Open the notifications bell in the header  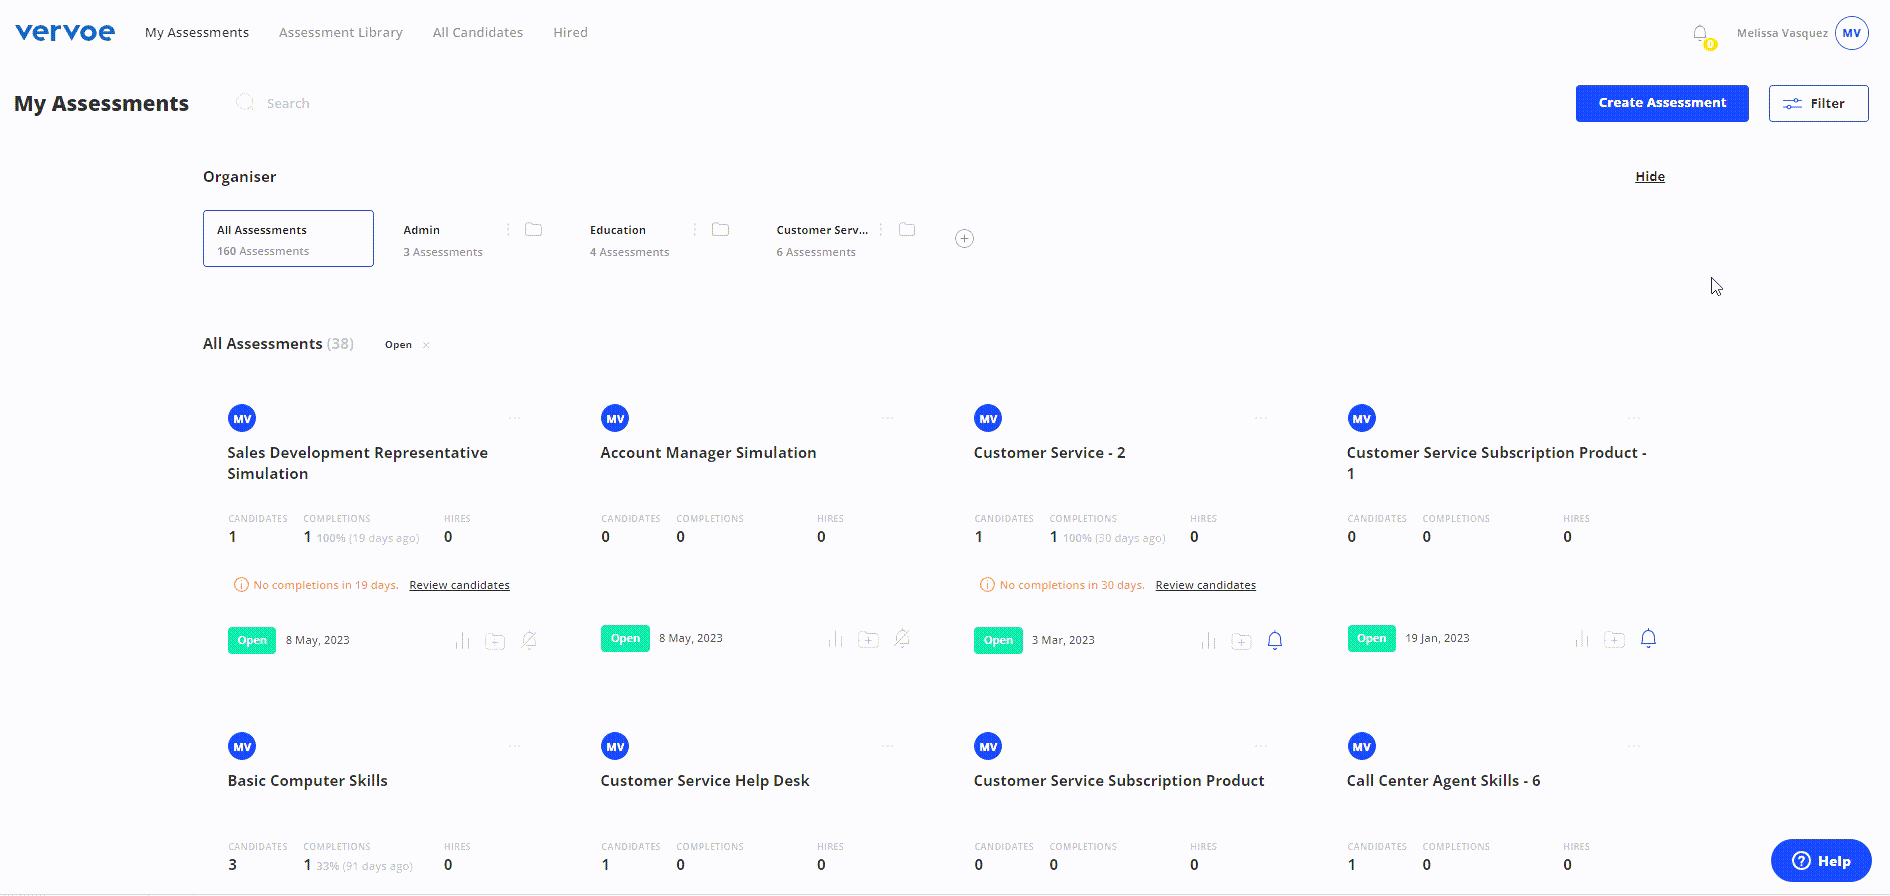[x=1700, y=33]
